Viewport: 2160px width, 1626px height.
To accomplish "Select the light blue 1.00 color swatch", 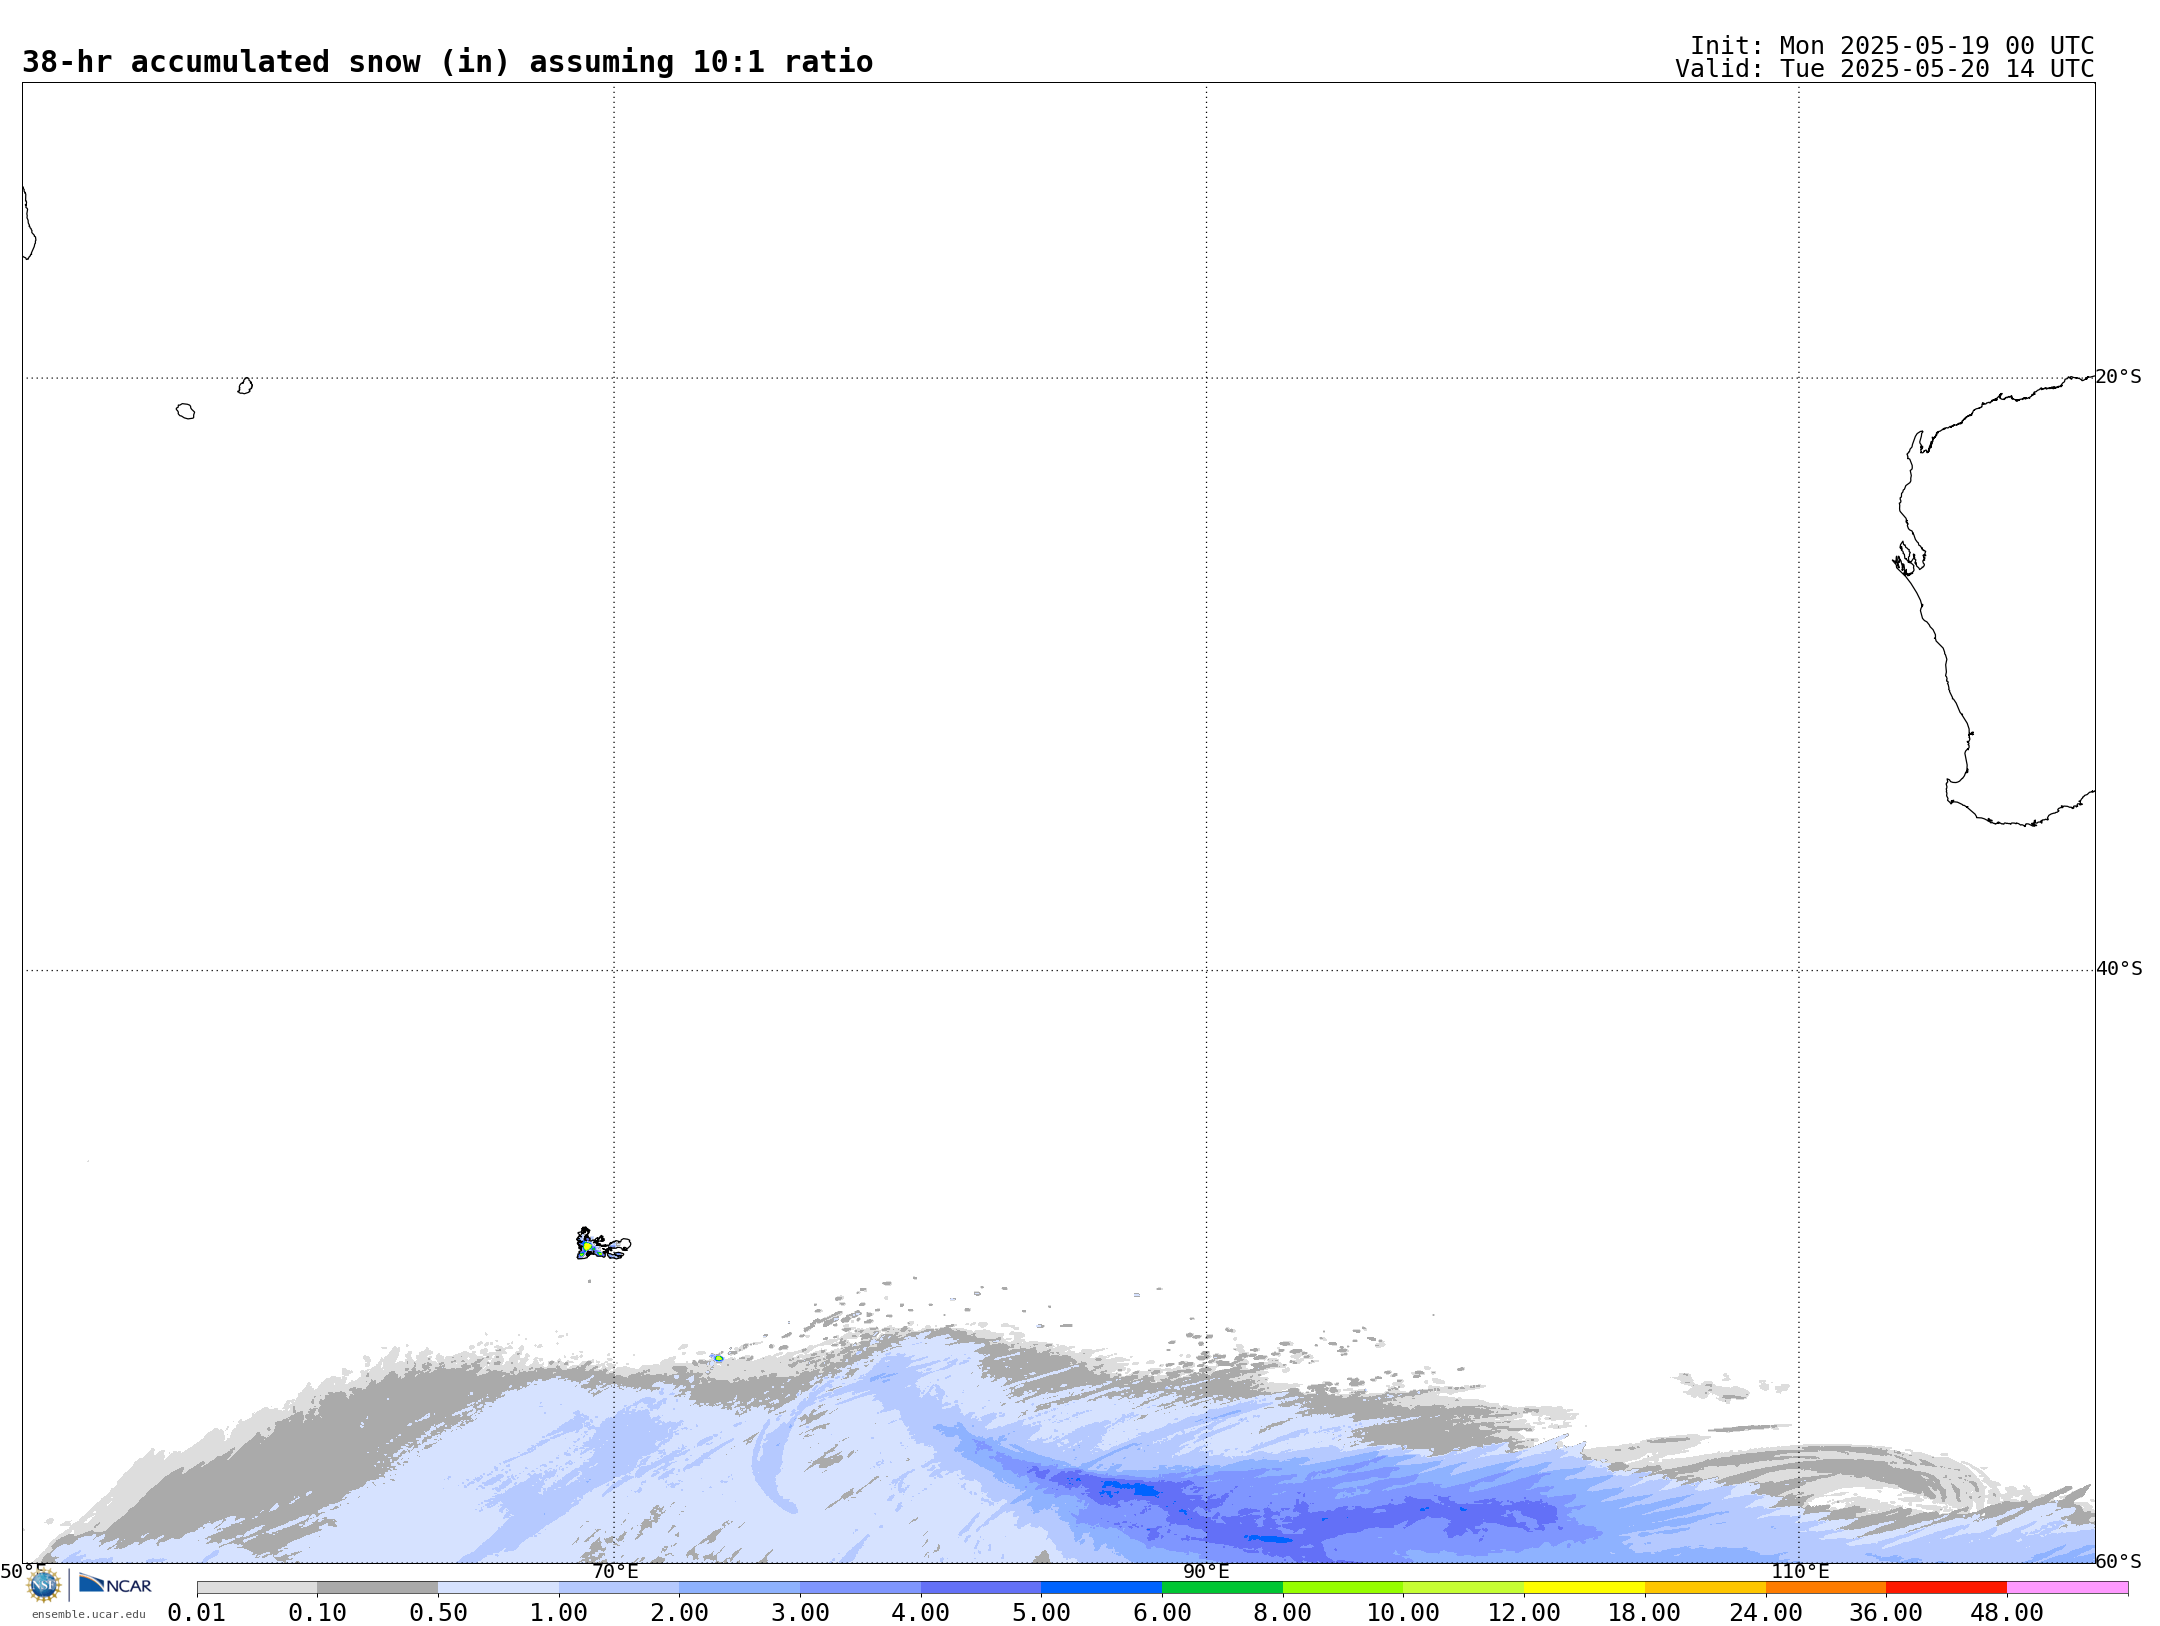I will point(619,1588).
